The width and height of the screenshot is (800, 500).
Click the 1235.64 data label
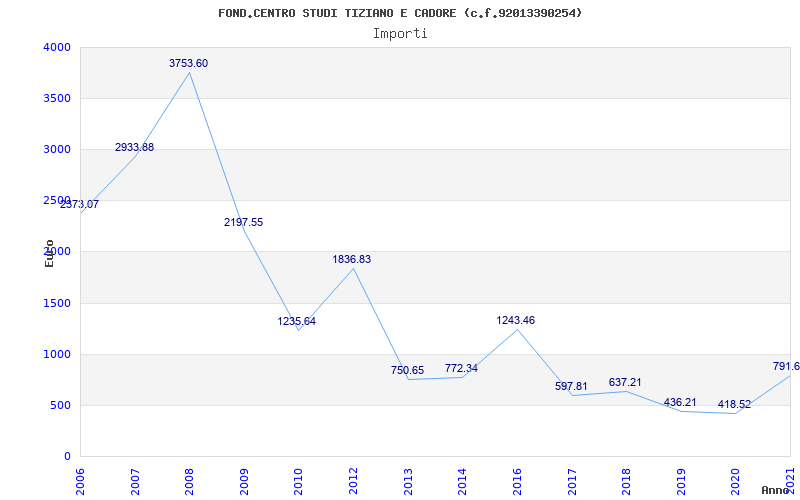click(x=296, y=321)
